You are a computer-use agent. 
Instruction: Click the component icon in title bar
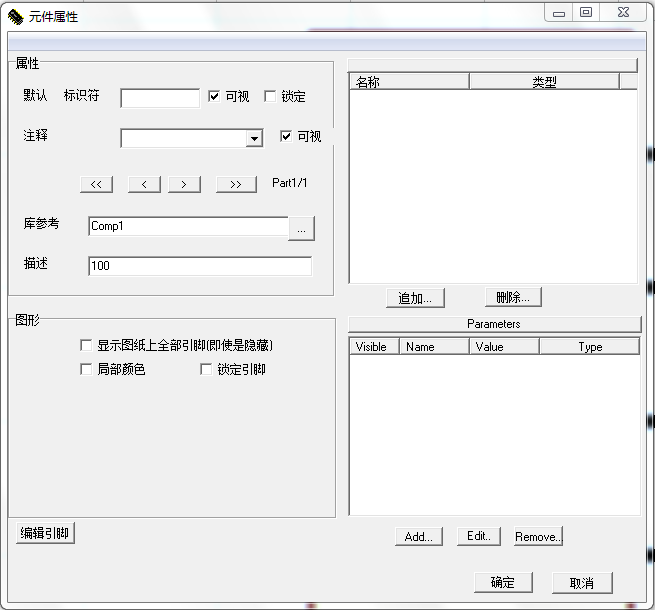pos(15,16)
